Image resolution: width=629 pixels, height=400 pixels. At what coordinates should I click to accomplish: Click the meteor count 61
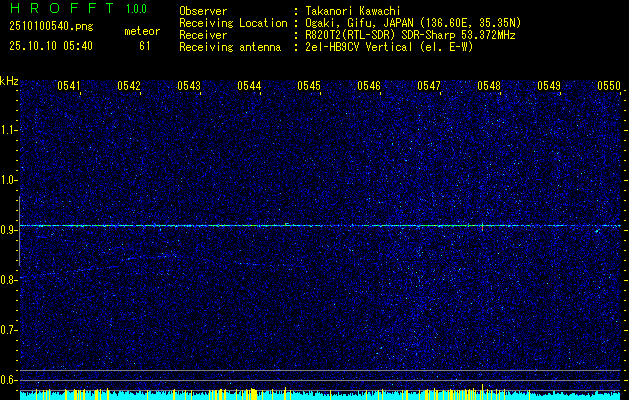(145, 46)
